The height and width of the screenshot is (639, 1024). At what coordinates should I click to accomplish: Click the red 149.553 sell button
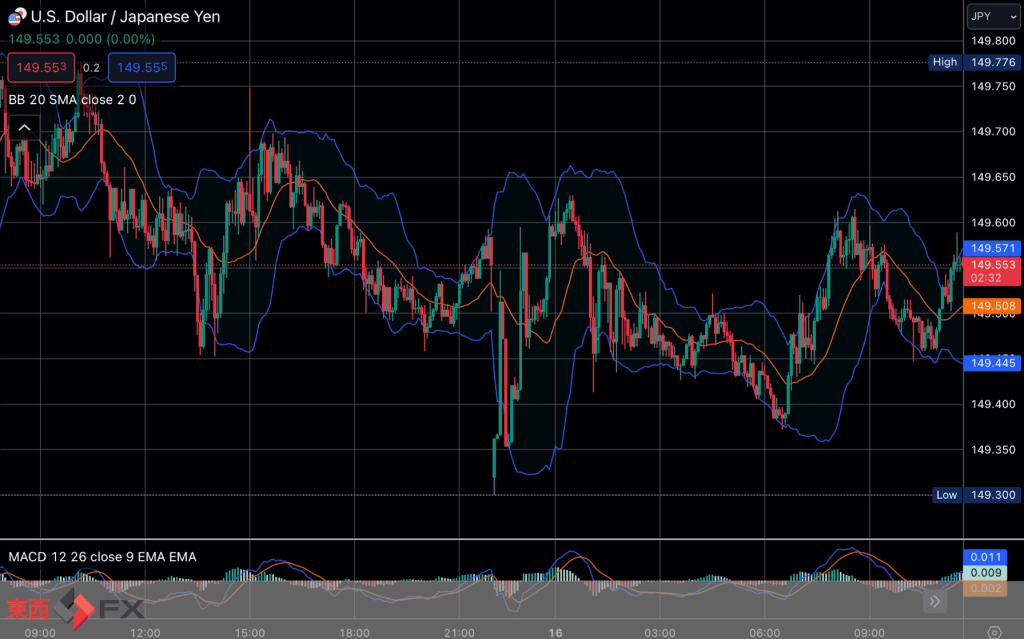click(41, 67)
